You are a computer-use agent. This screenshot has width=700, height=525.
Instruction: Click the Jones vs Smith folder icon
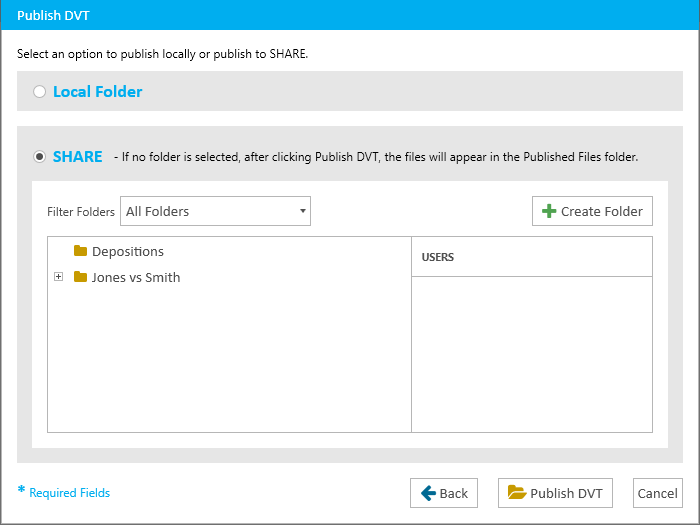point(80,277)
